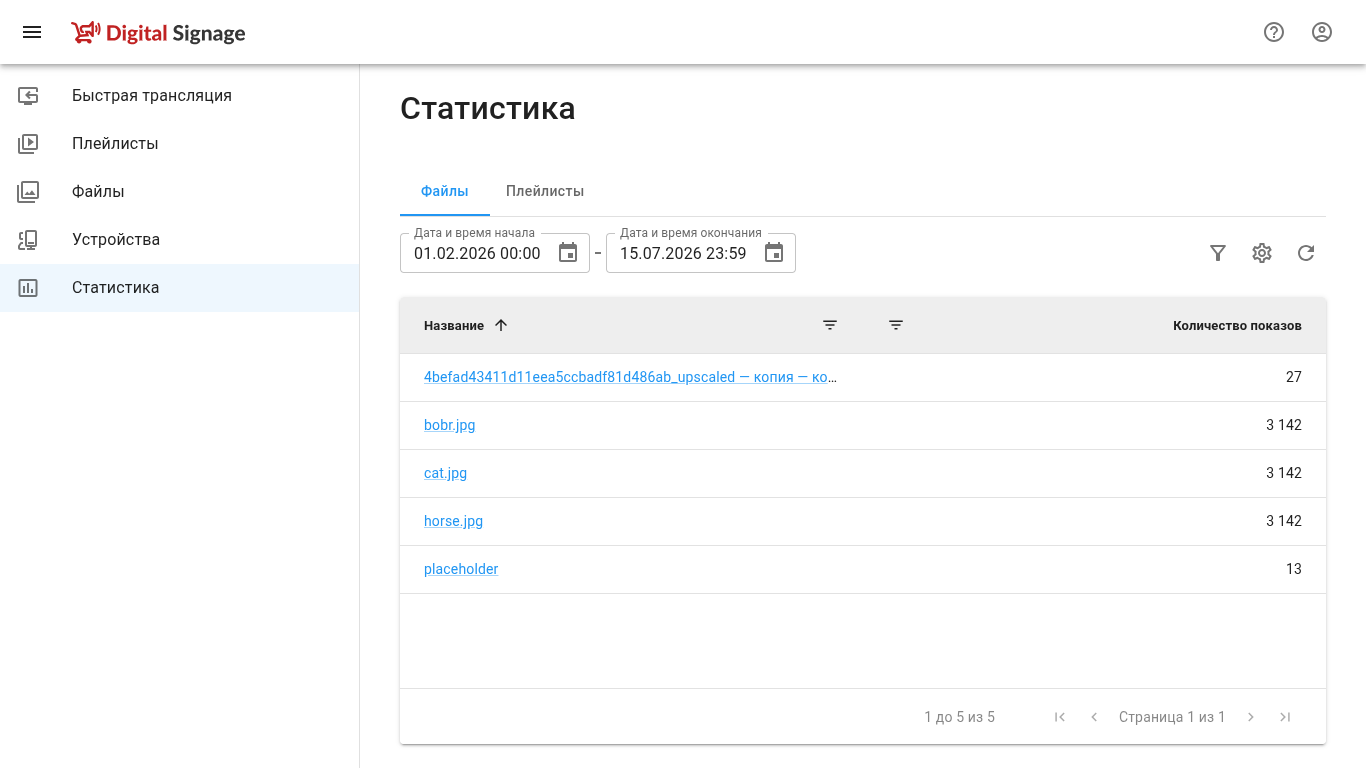This screenshot has height=768, width=1366.
Task: Click the 3 142 count for cat.jpg
Action: (1284, 473)
